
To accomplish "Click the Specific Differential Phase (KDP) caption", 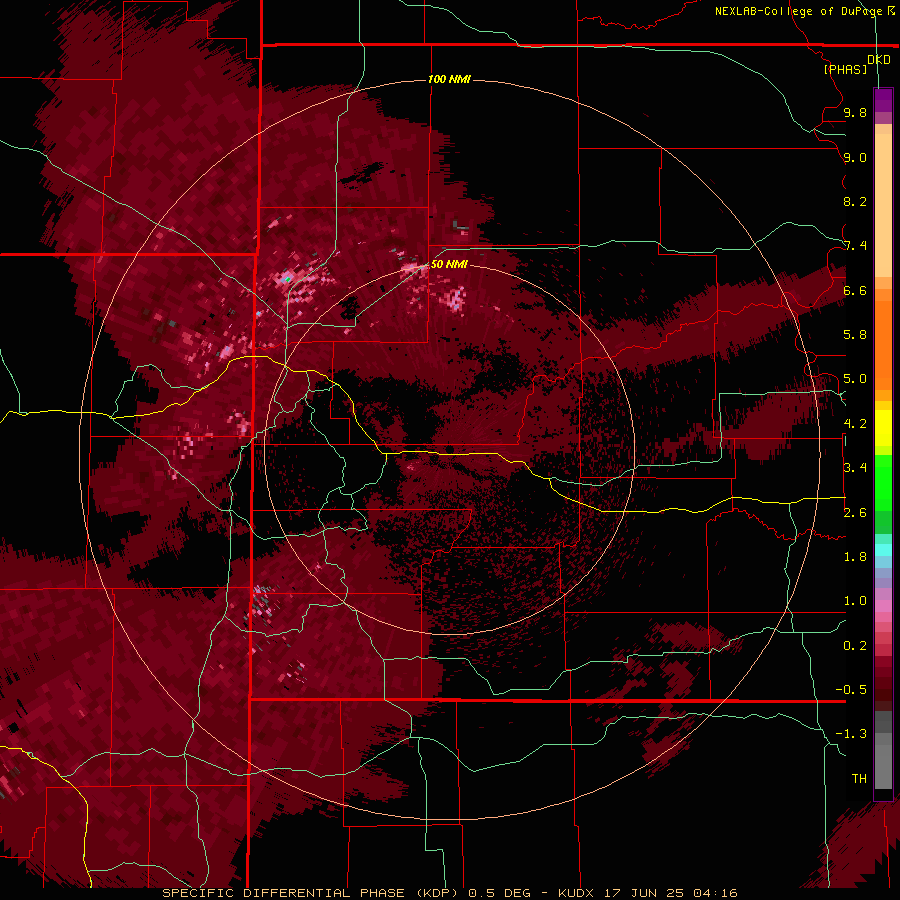I will coord(310,893).
